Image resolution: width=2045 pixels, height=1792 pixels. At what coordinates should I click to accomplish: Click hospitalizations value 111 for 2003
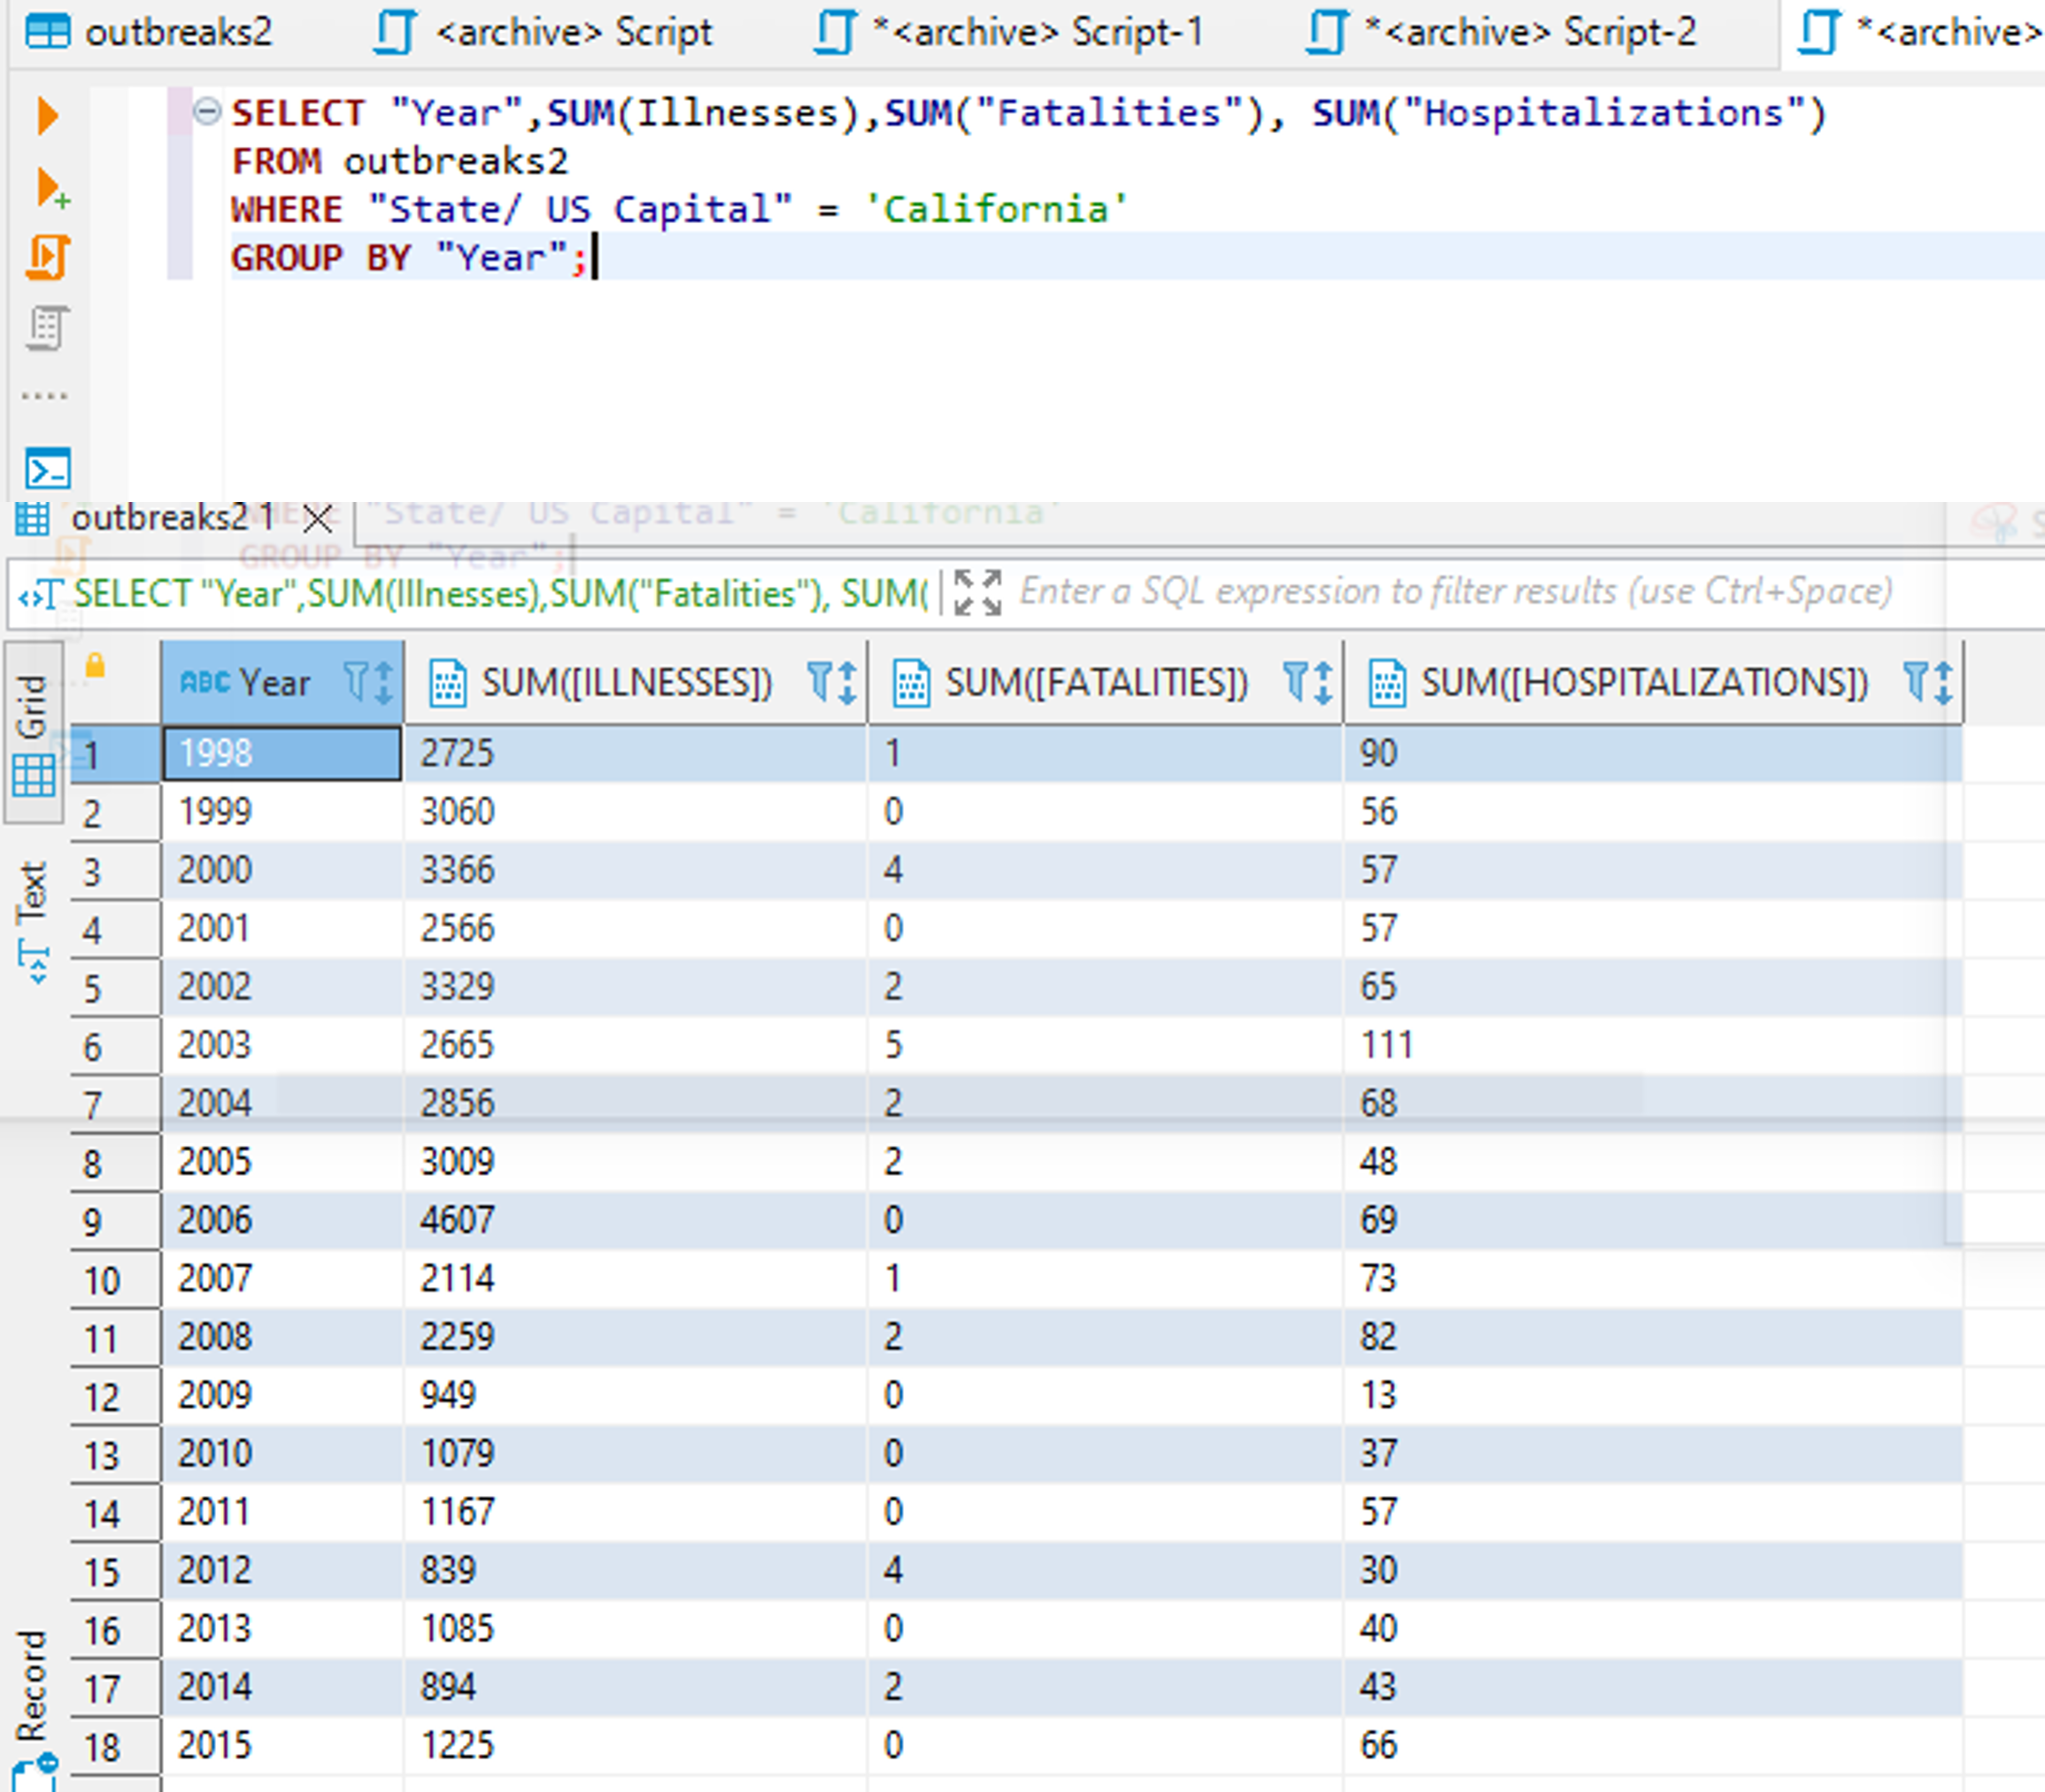(1652, 1045)
